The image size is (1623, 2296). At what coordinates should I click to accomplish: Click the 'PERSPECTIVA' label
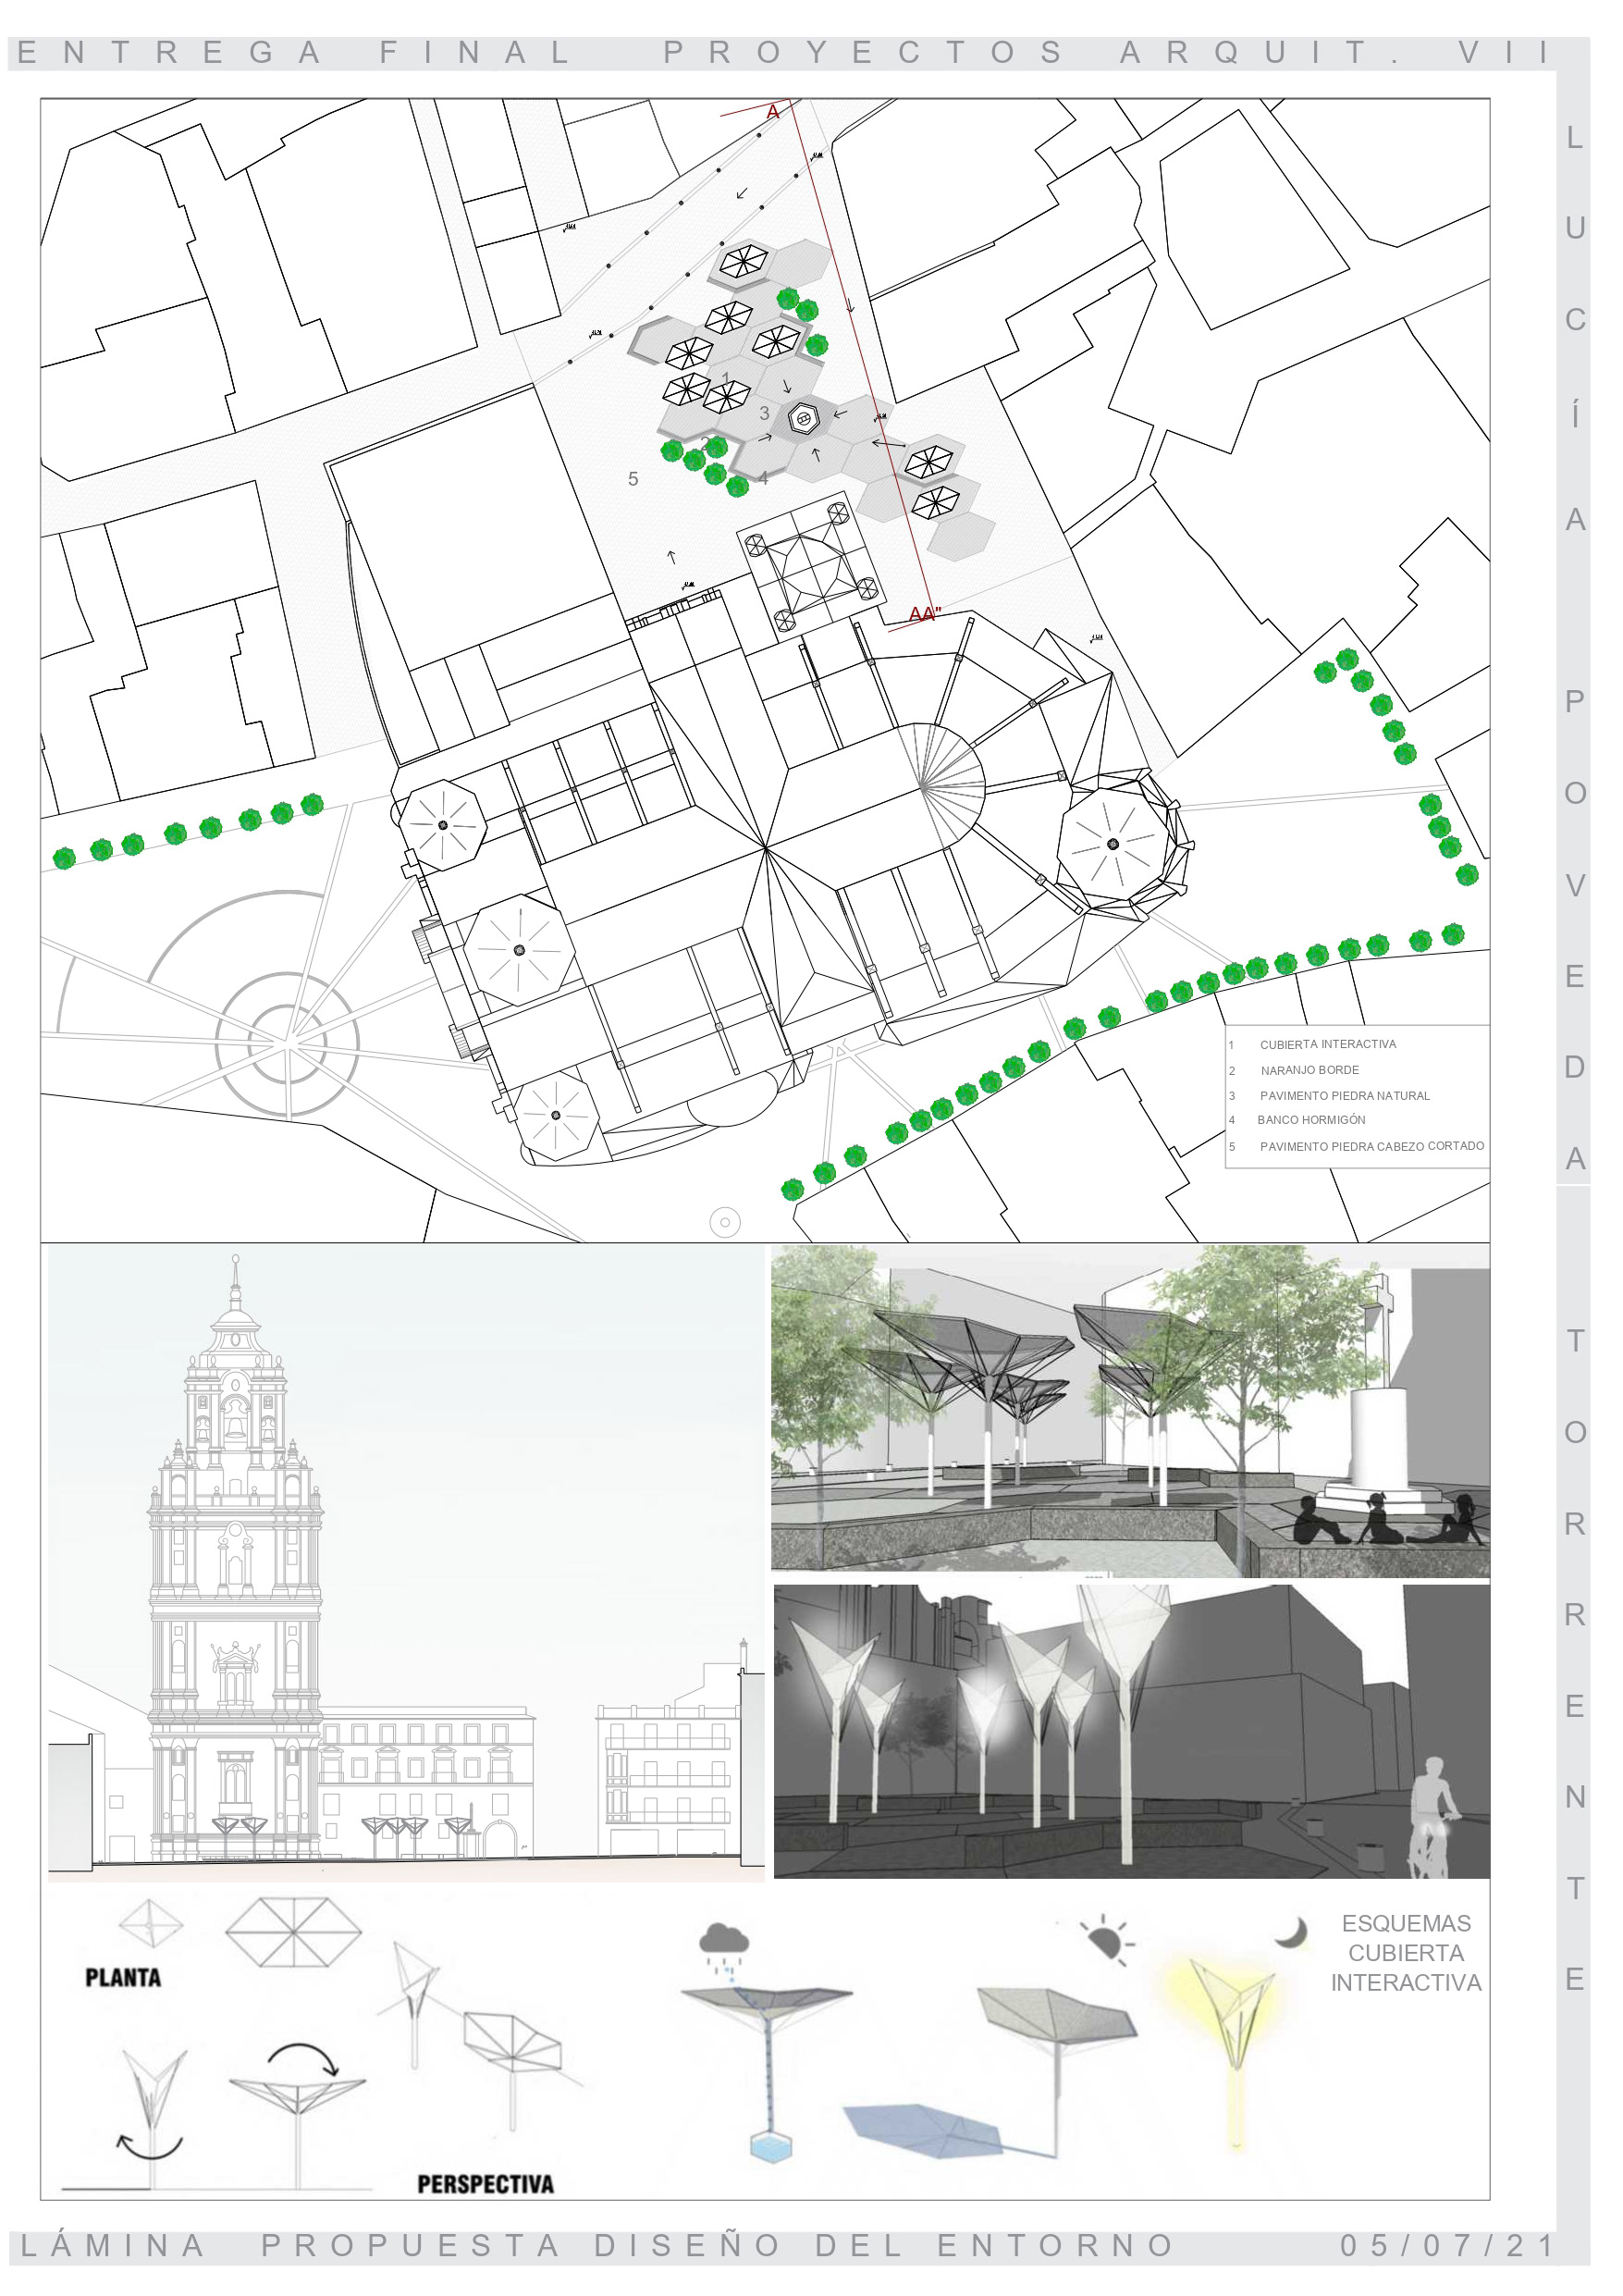click(x=485, y=2184)
